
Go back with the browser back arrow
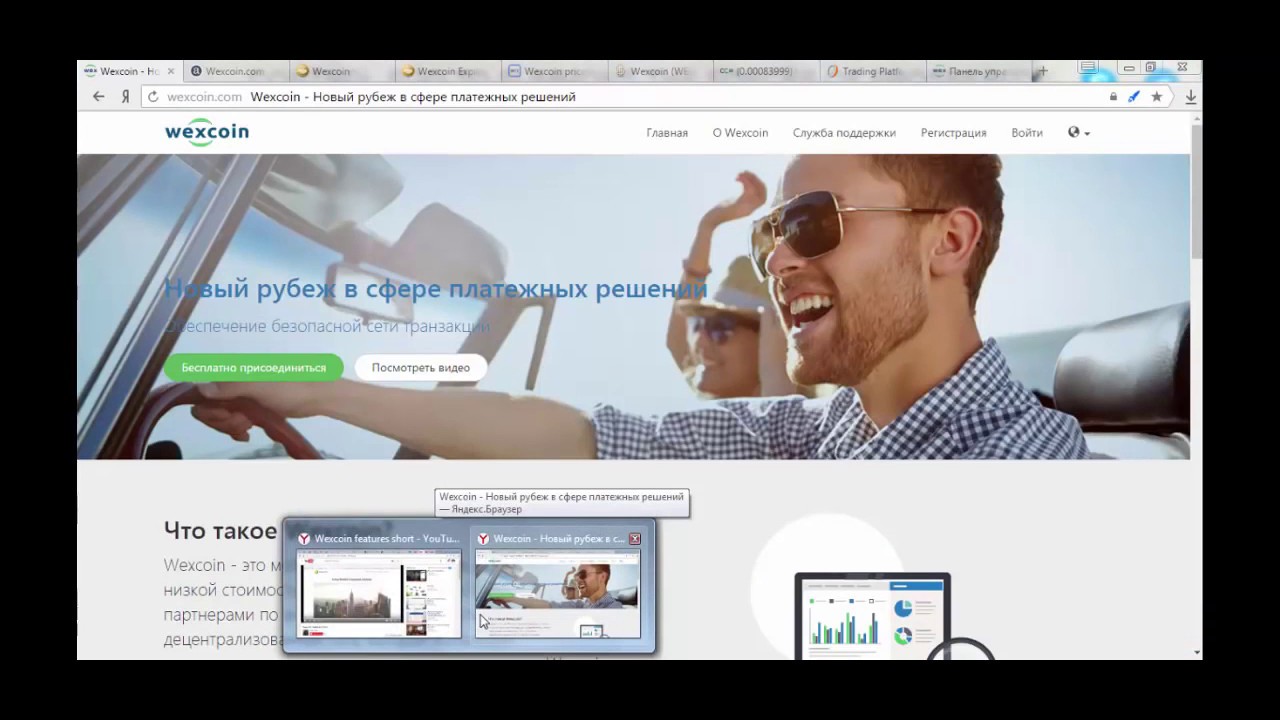pyautogui.click(x=98, y=97)
